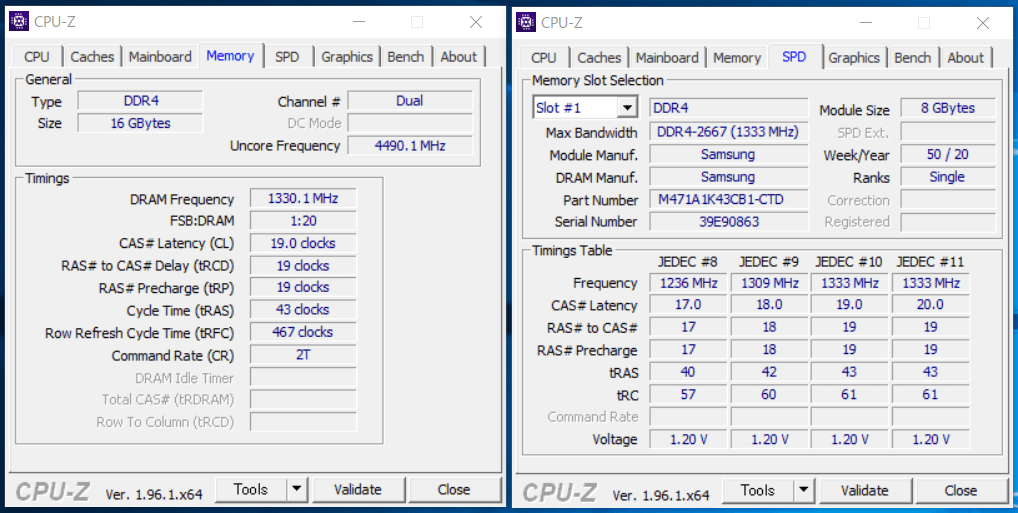
Task: Open Bench tab in right CPU-Z window
Action: click(x=912, y=57)
